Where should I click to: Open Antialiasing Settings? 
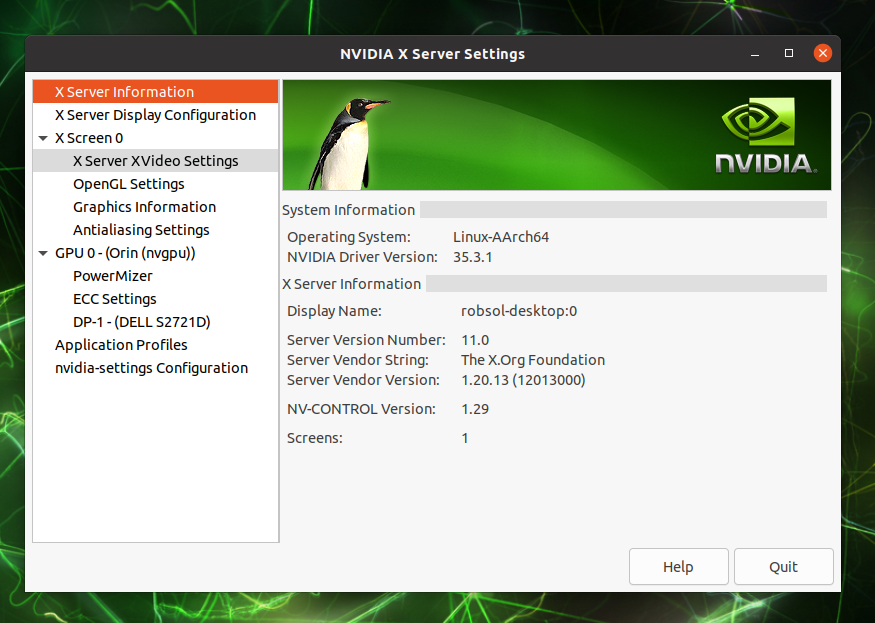click(141, 230)
